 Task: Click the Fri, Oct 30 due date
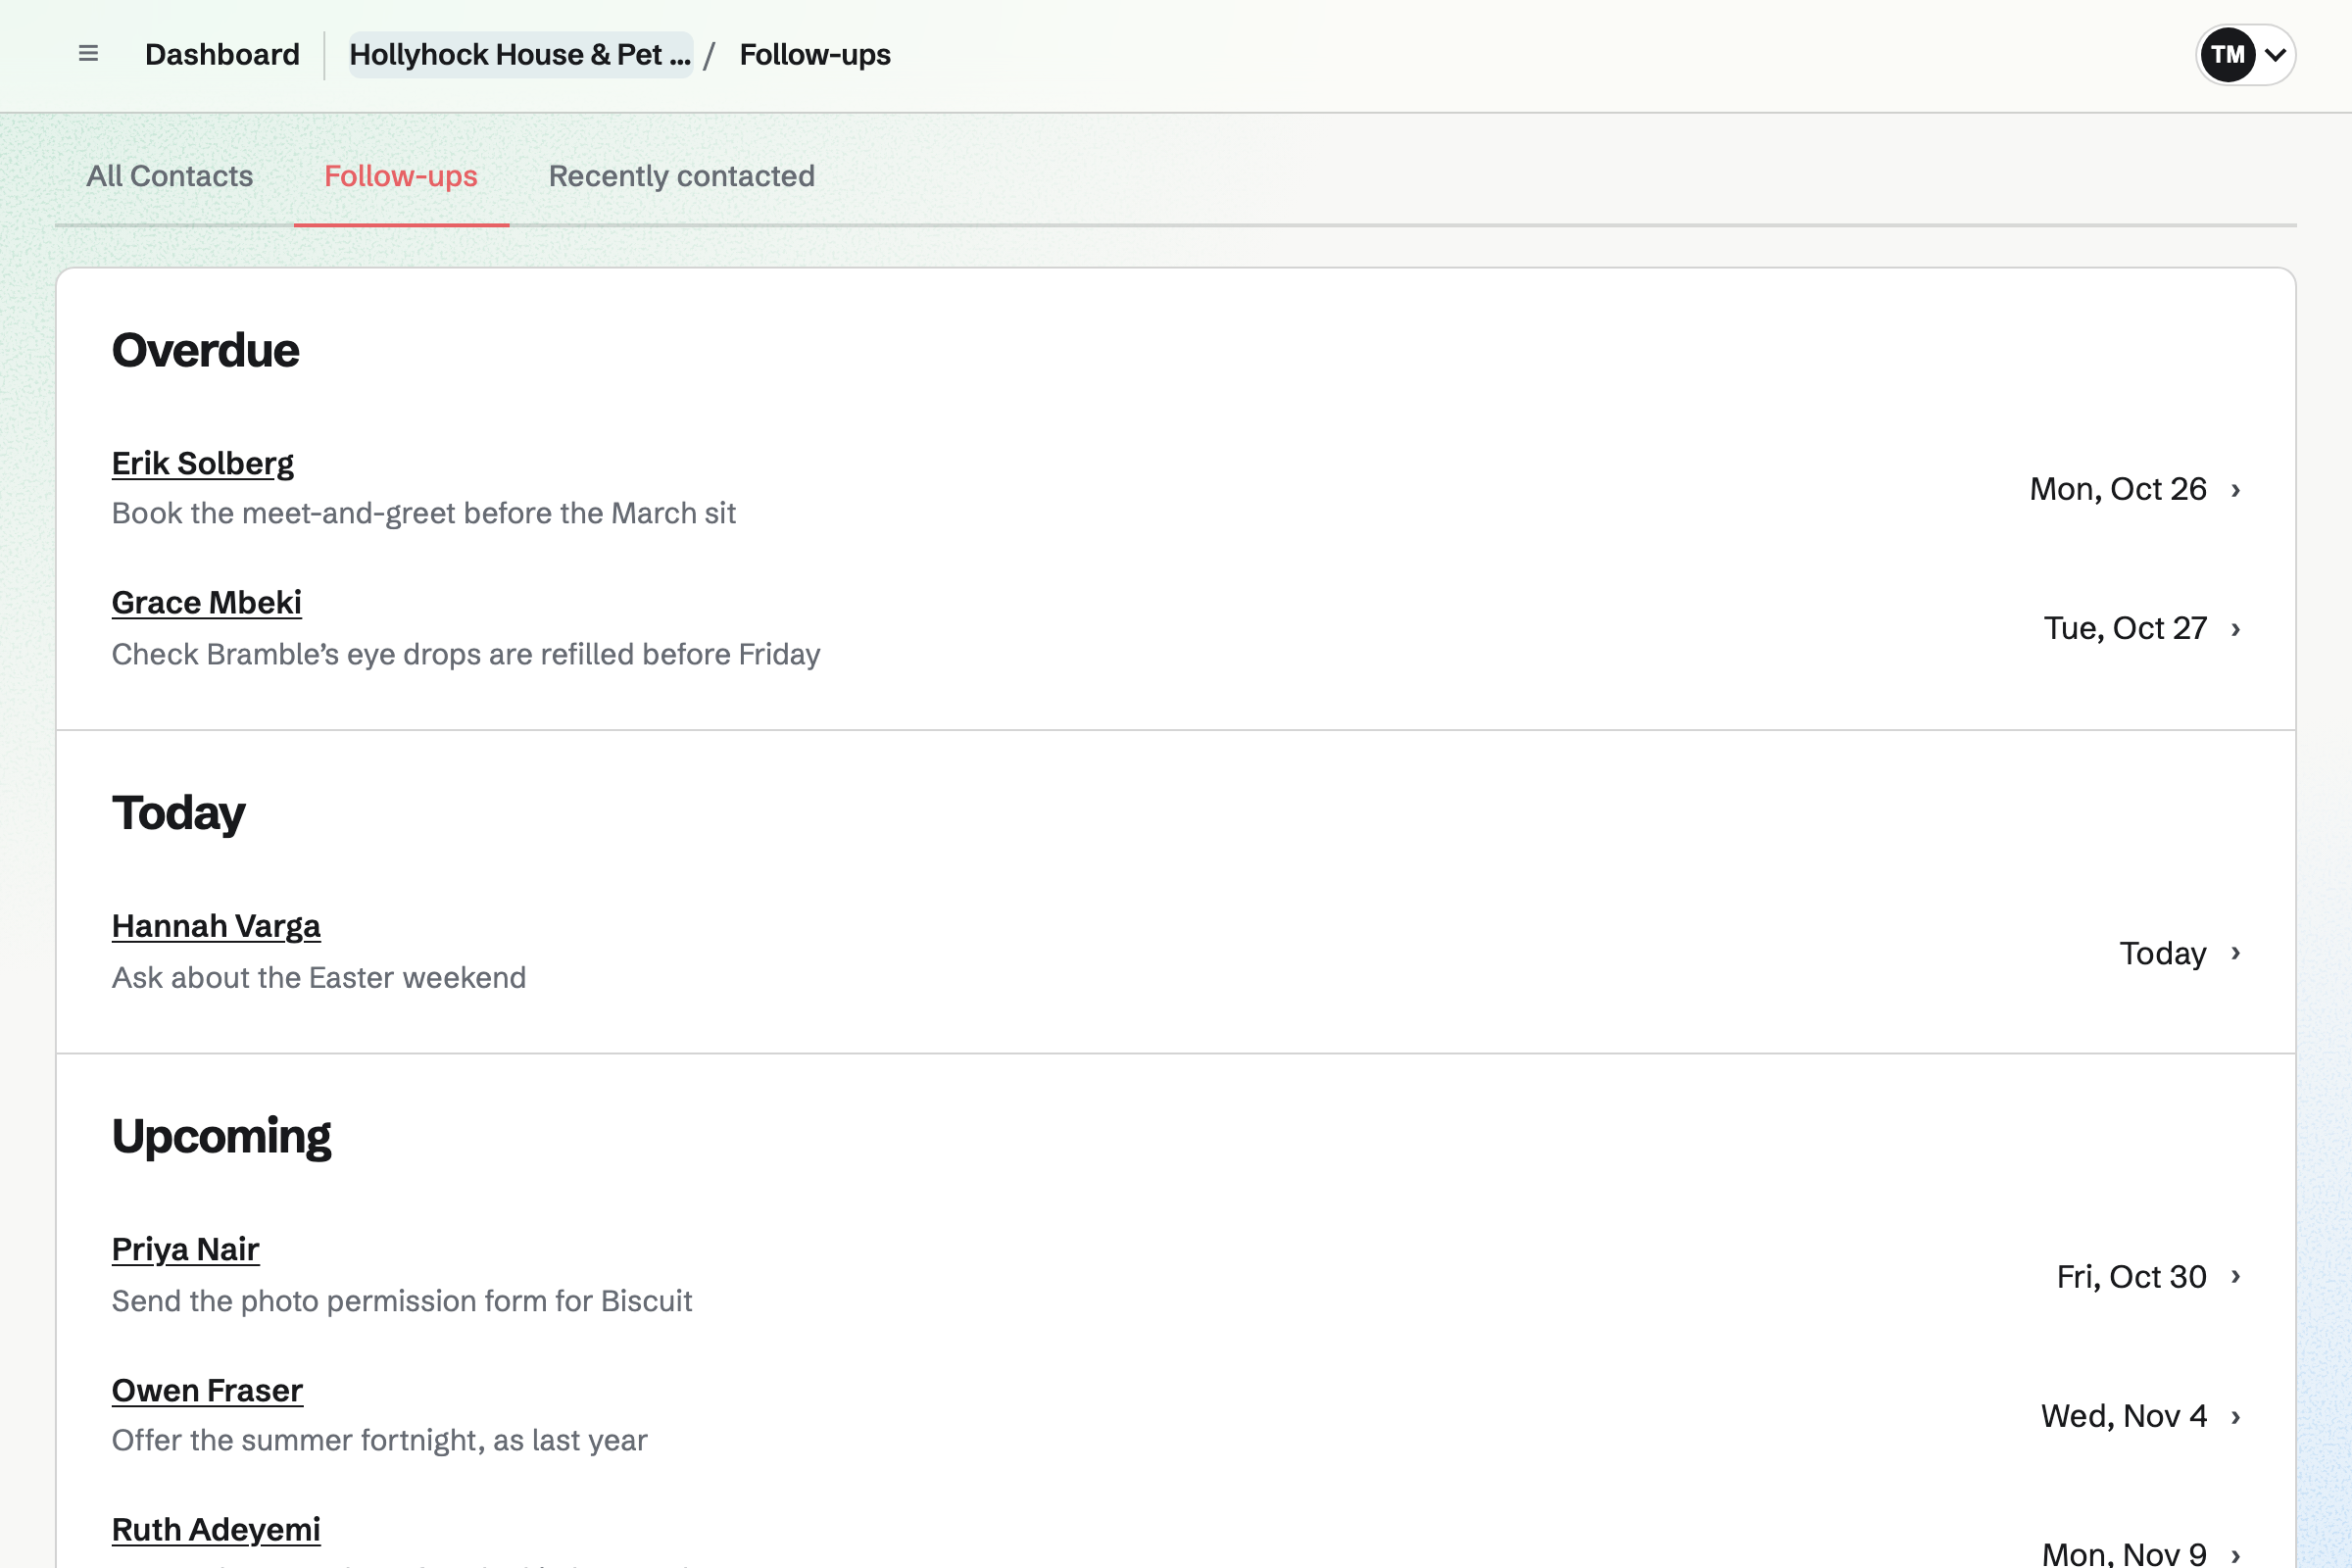(2131, 1276)
